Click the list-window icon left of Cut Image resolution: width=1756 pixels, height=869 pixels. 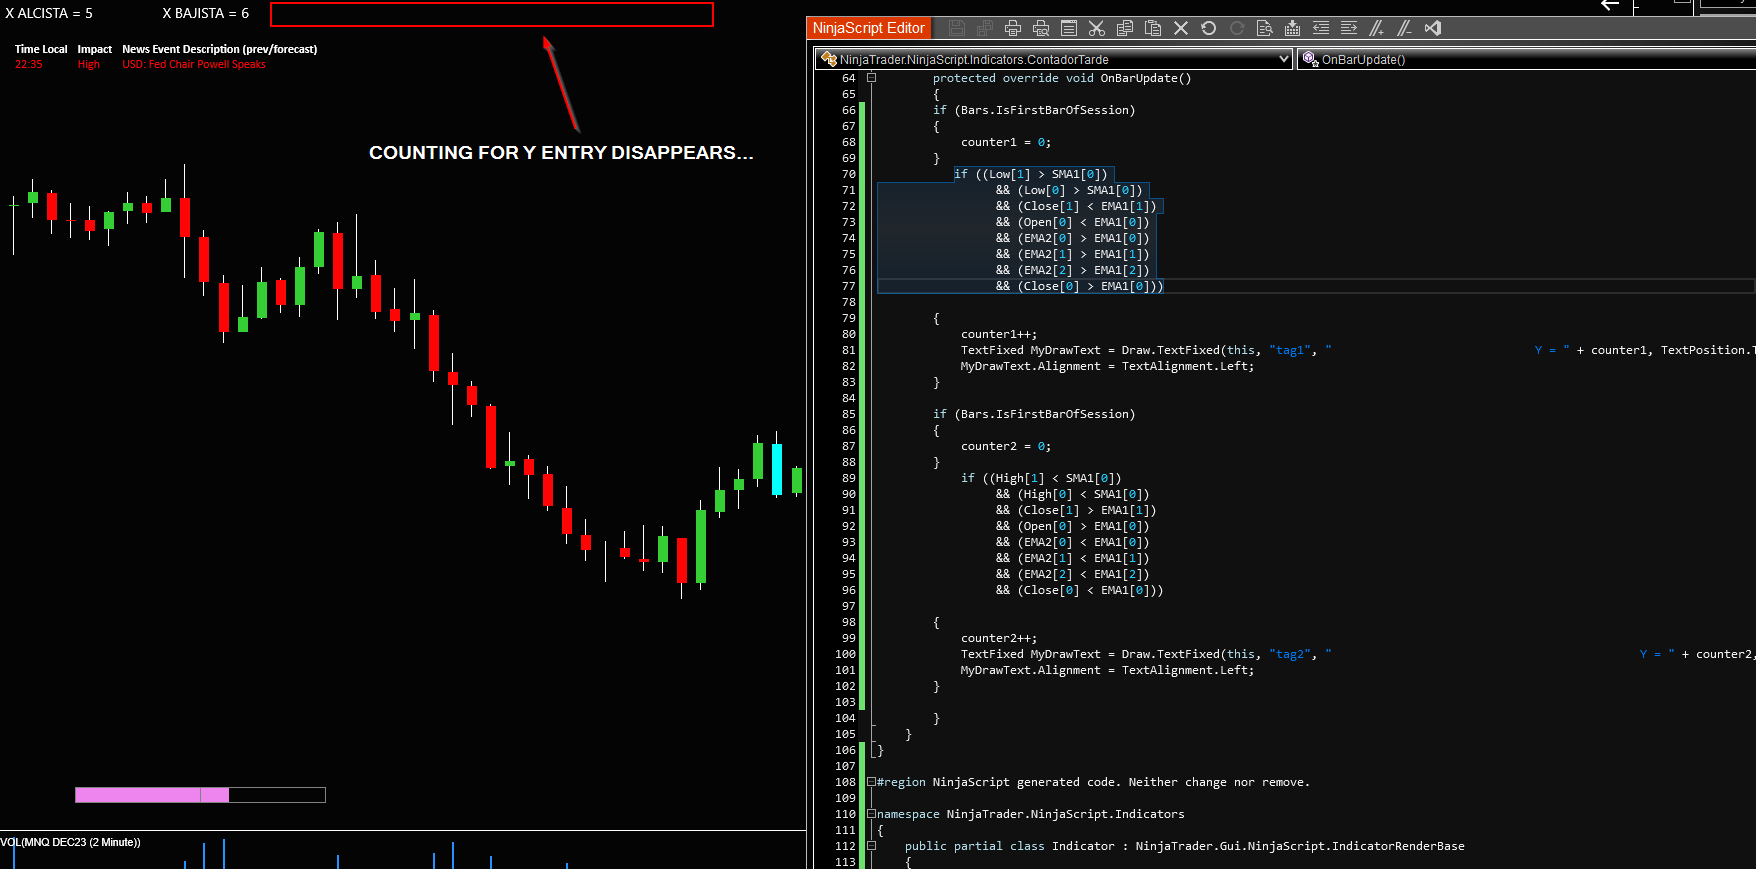(x=1069, y=28)
